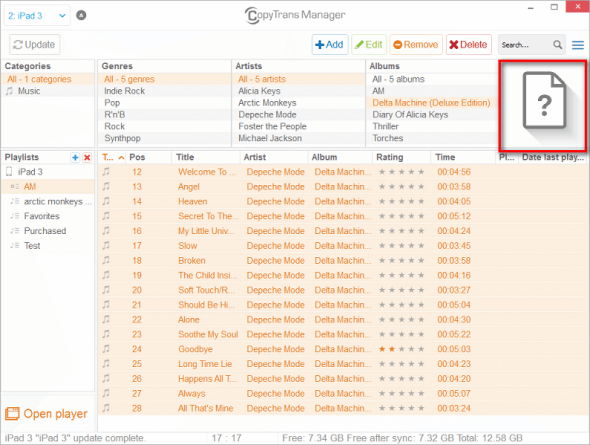The height and width of the screenshot is (445, 590).
Task: Set rating stars for Alone track
Action: pos(401,320)
